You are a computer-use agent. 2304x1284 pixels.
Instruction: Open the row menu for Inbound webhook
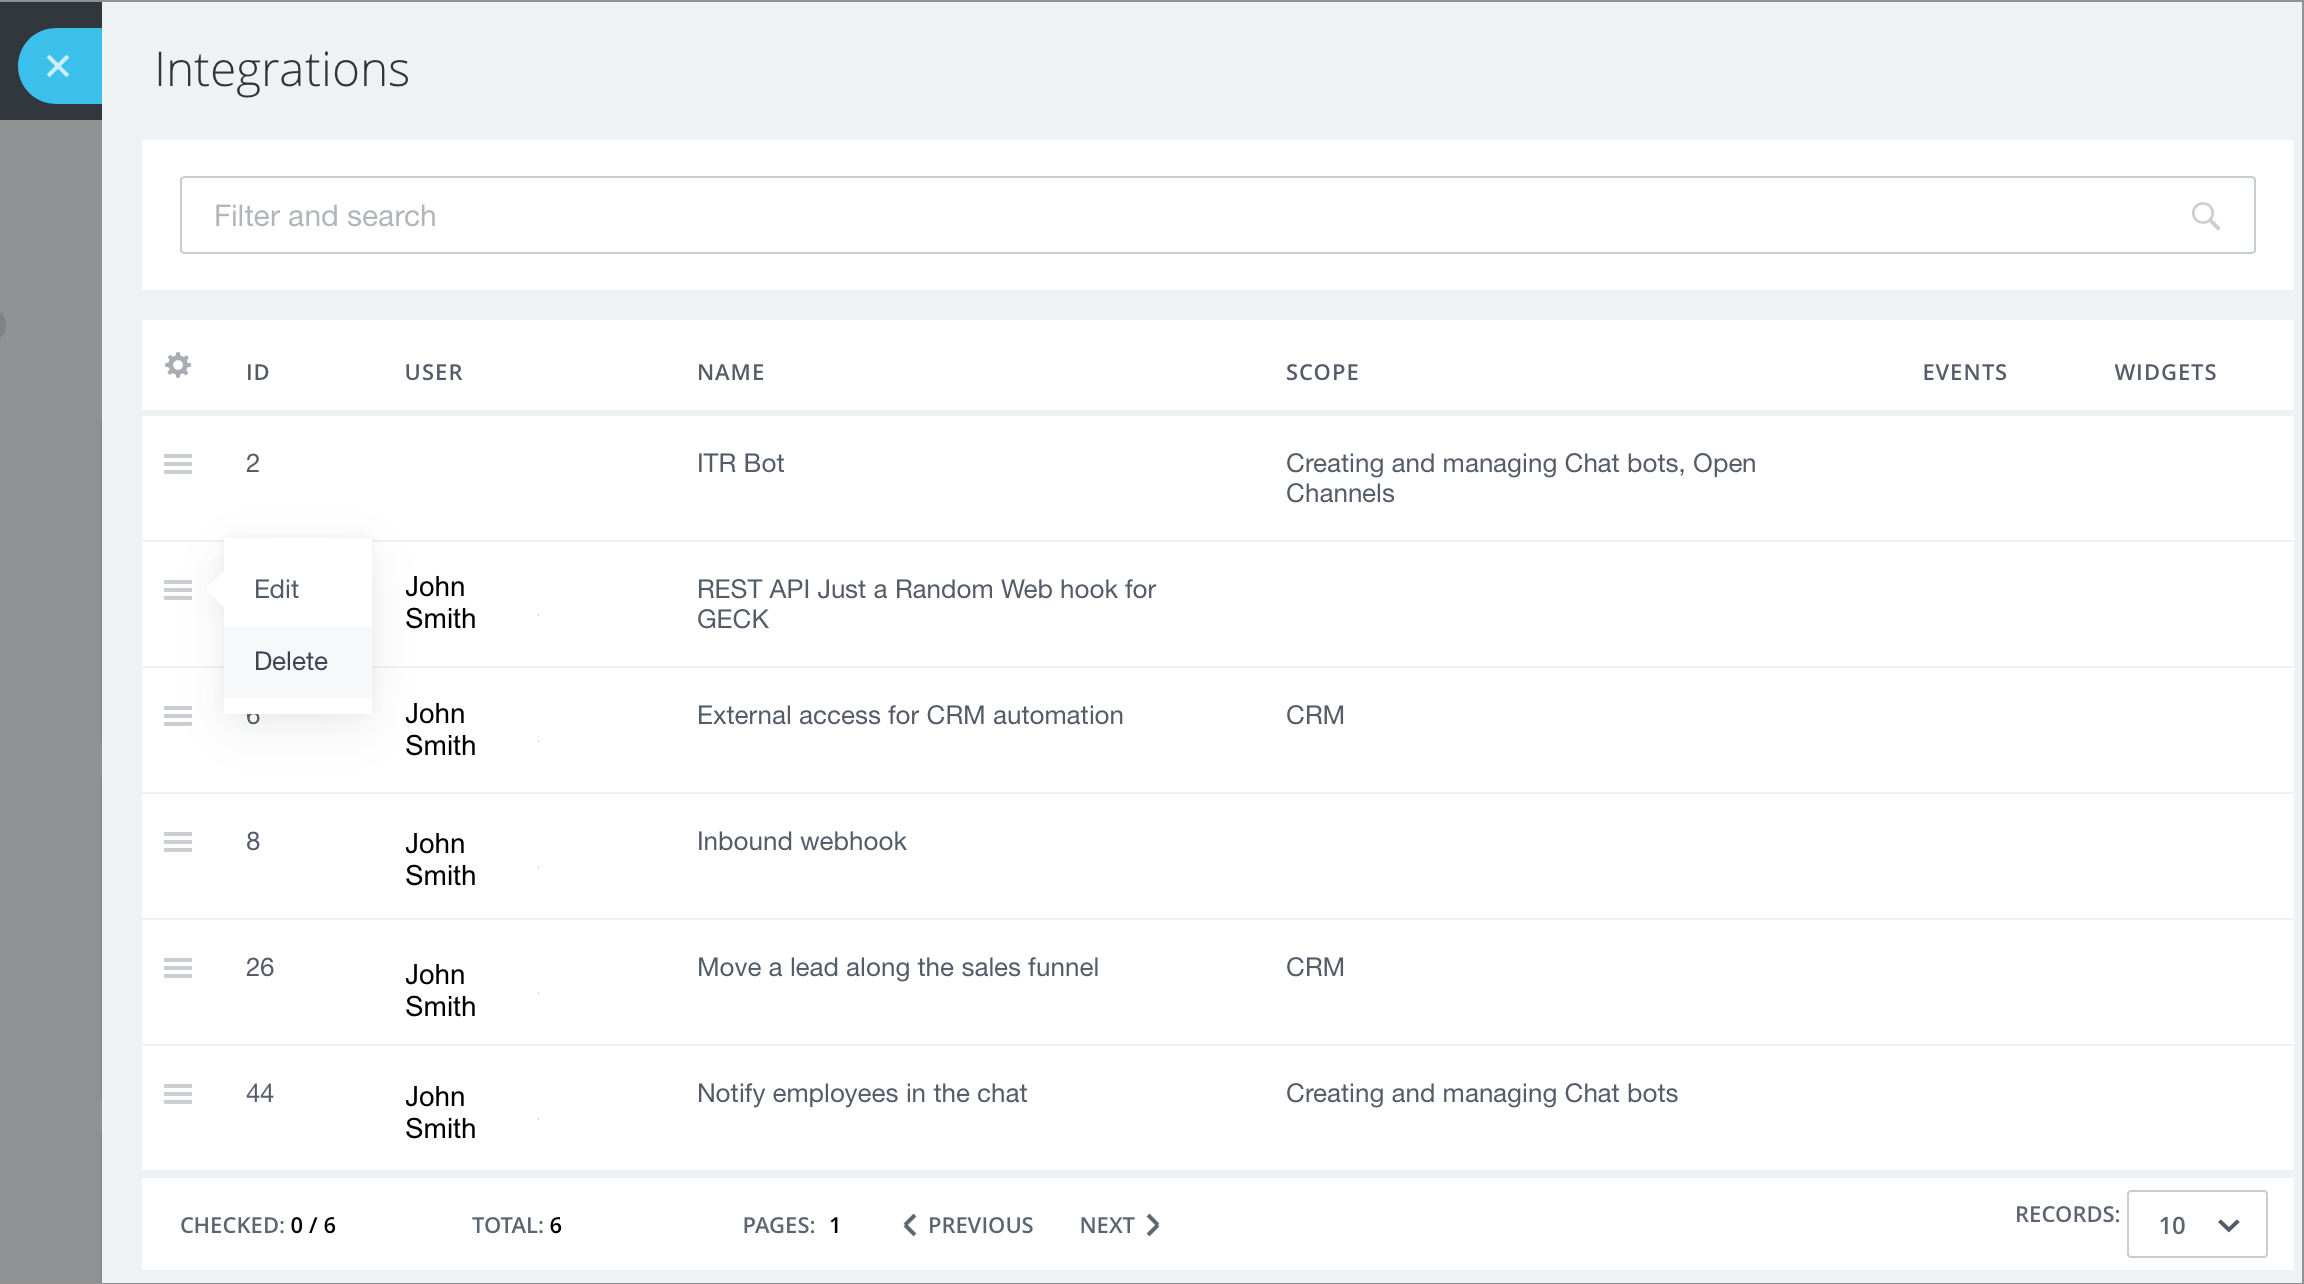click(x=178, y=842)
